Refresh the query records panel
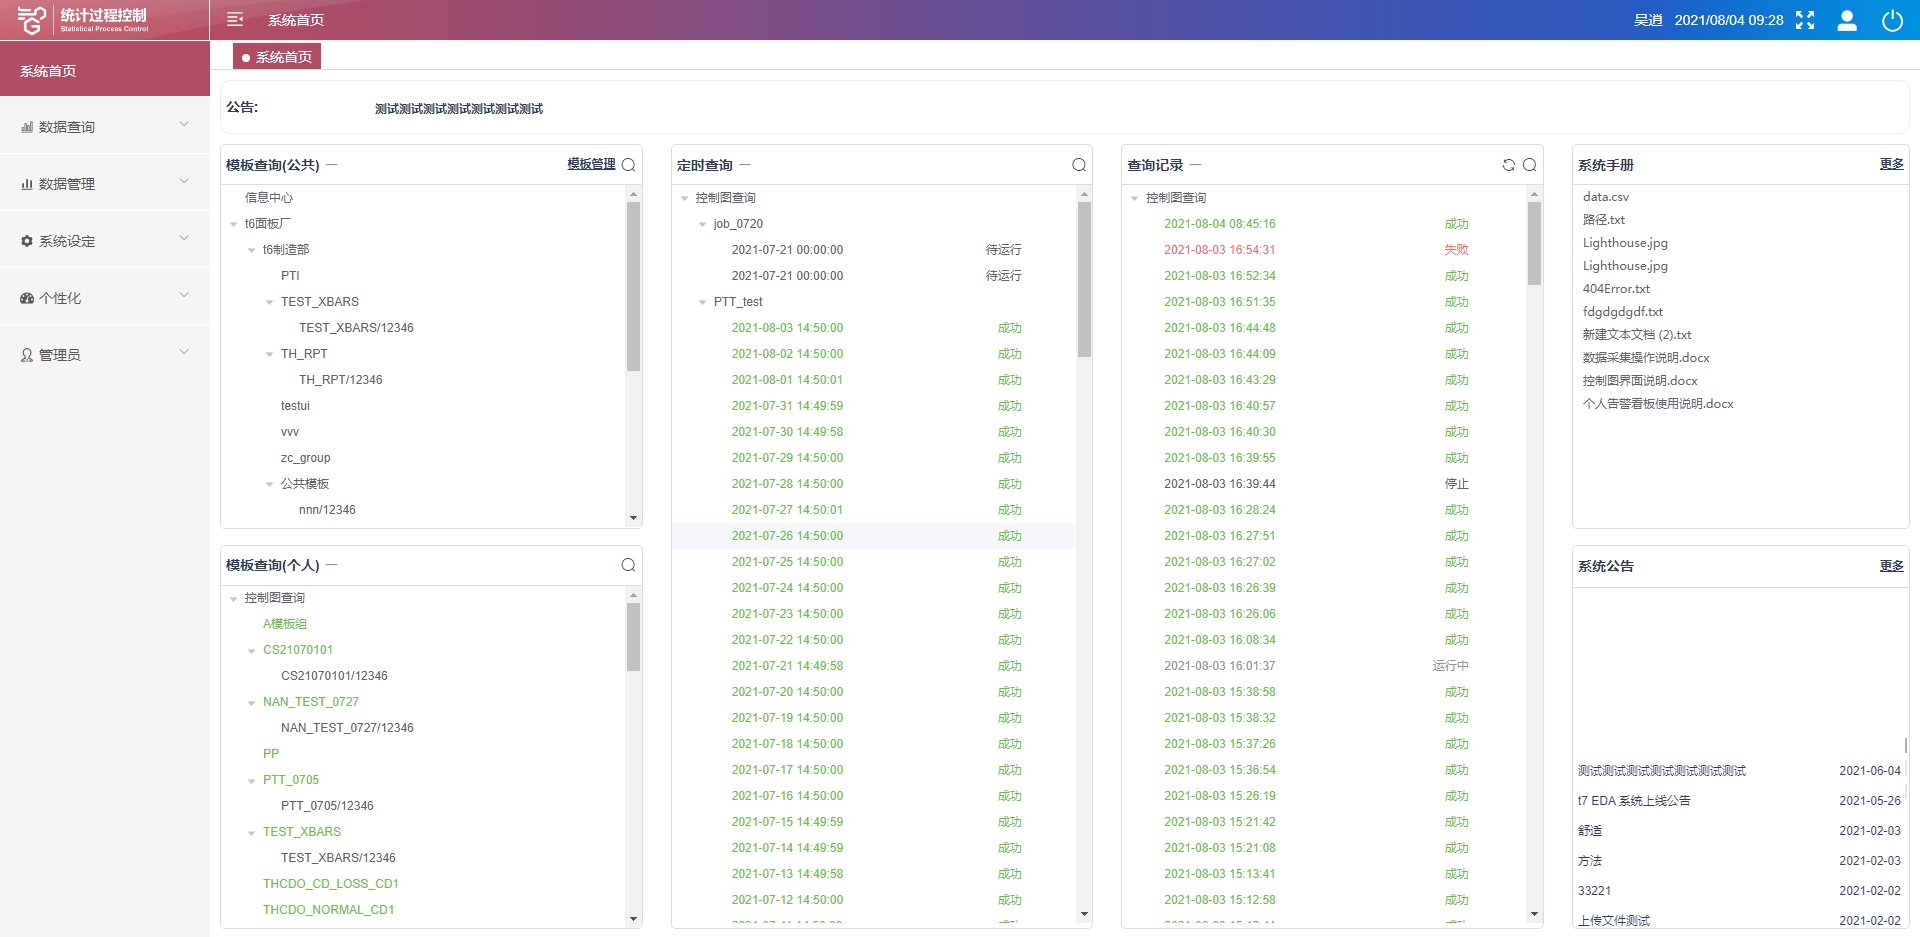This screenshot has width=1920, height=937. point(1508,165)
